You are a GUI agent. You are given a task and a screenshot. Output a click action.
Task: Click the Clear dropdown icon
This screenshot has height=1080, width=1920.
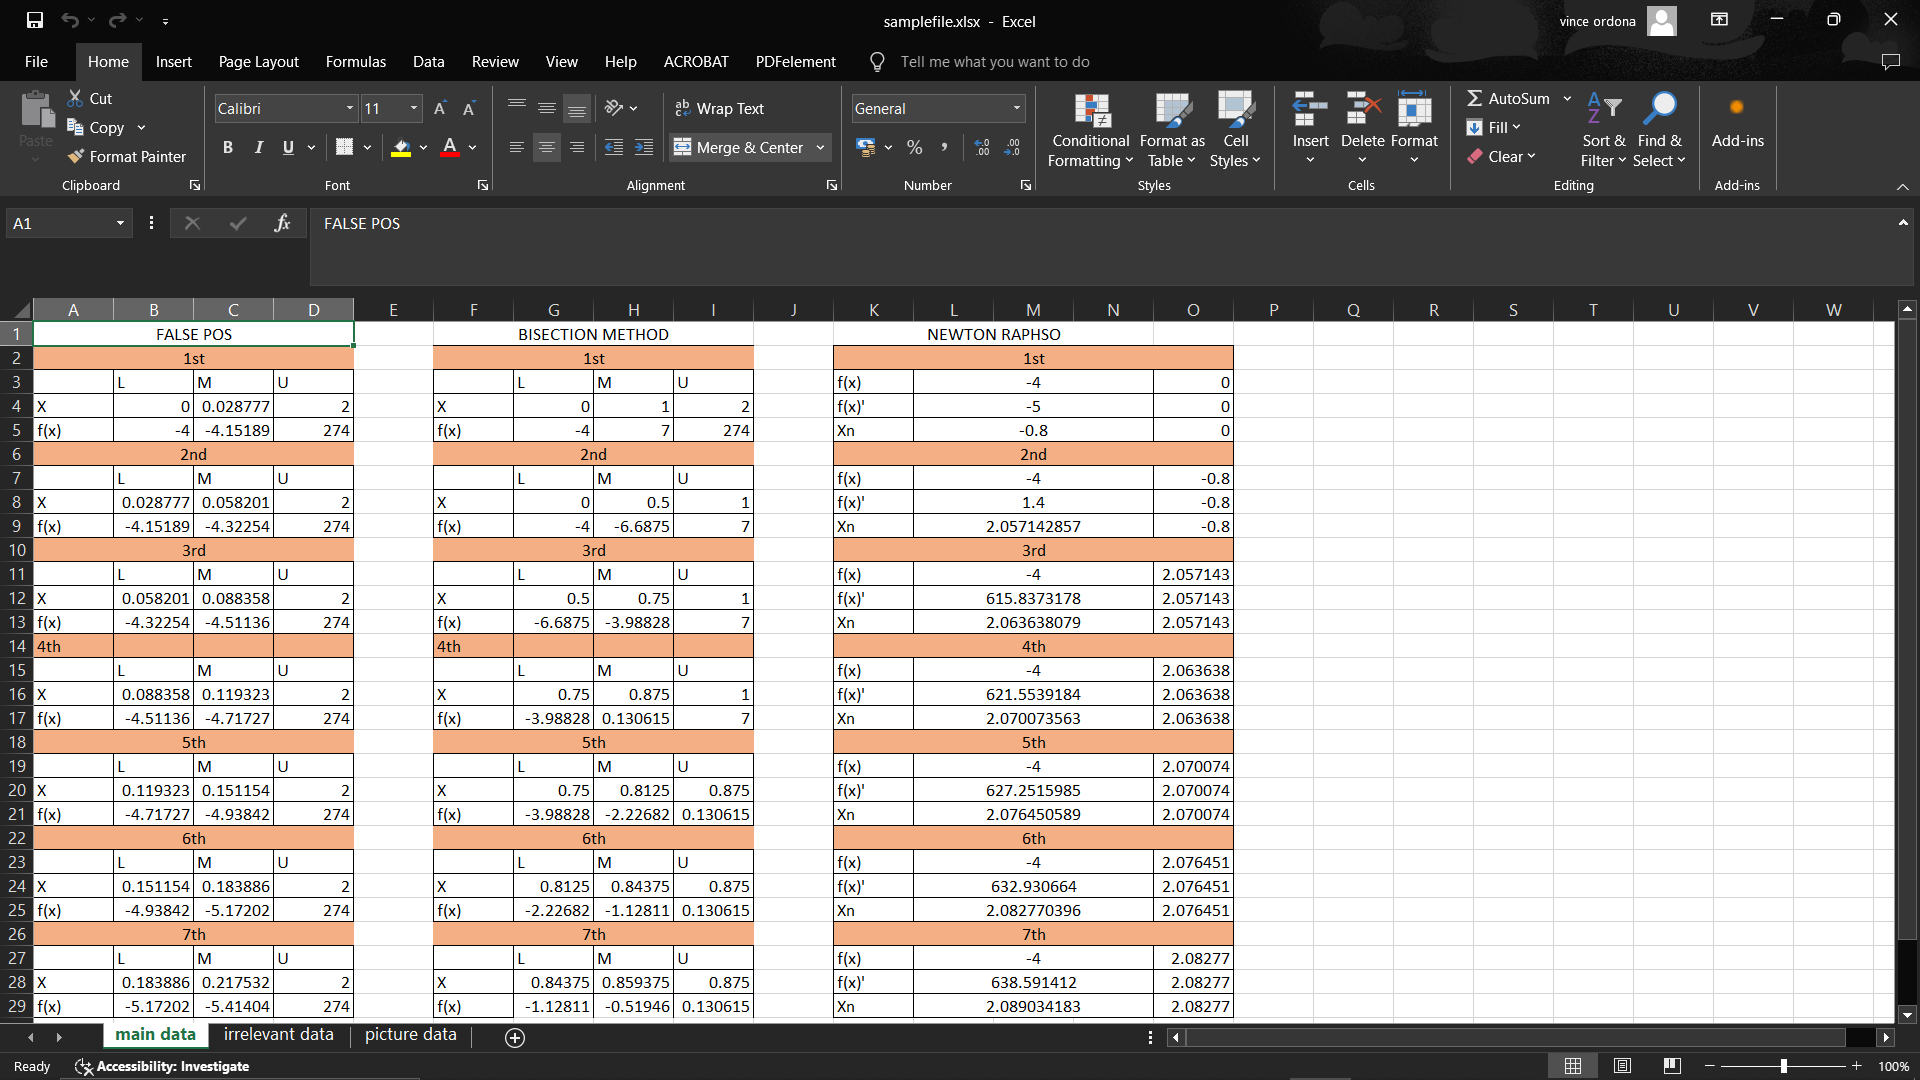1530,157
